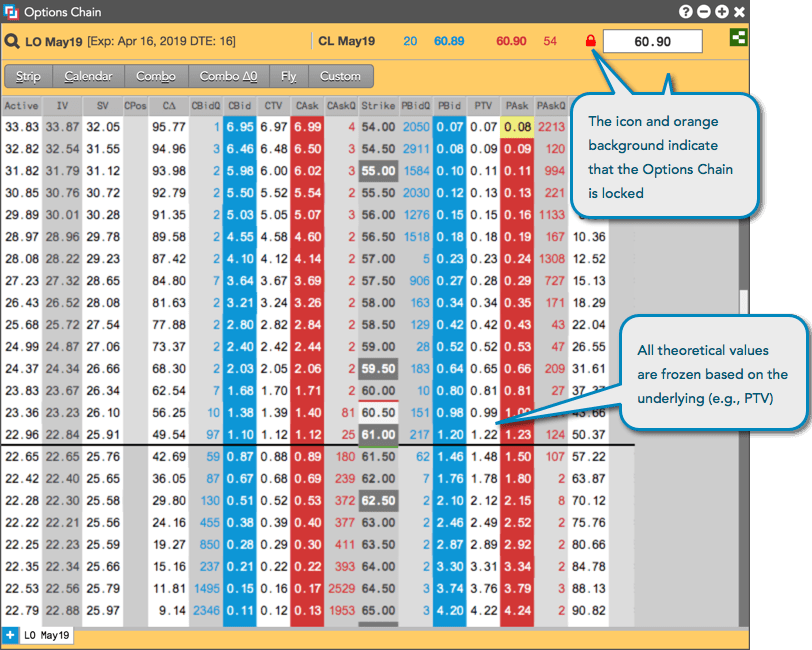This screenshot has width=812, height=650.
Task: Click the Options Chain app logo icon
Action: pos(10,11)
